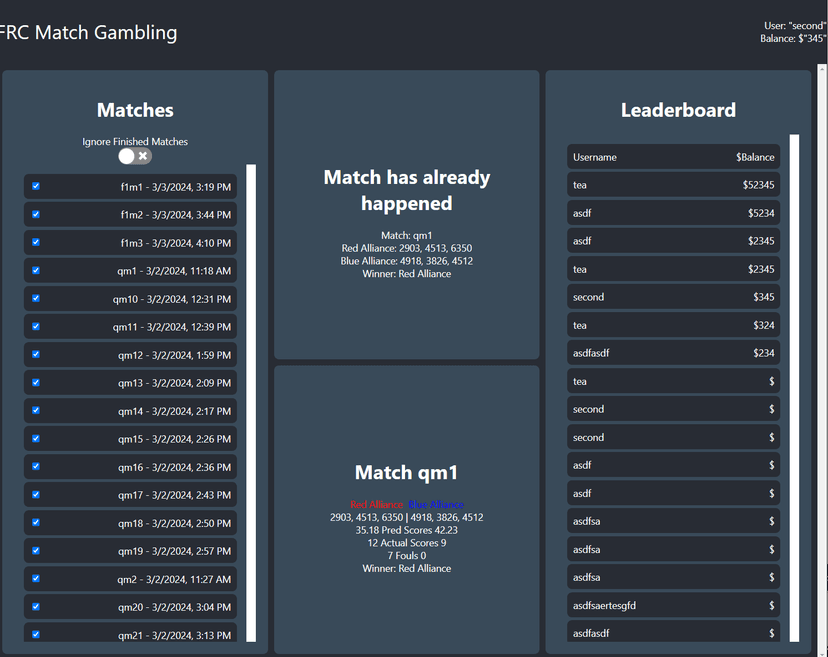The width and height of the screenshot is (828, 657).
Task: Click the FRC Match Gambling title
Action: 88,33
